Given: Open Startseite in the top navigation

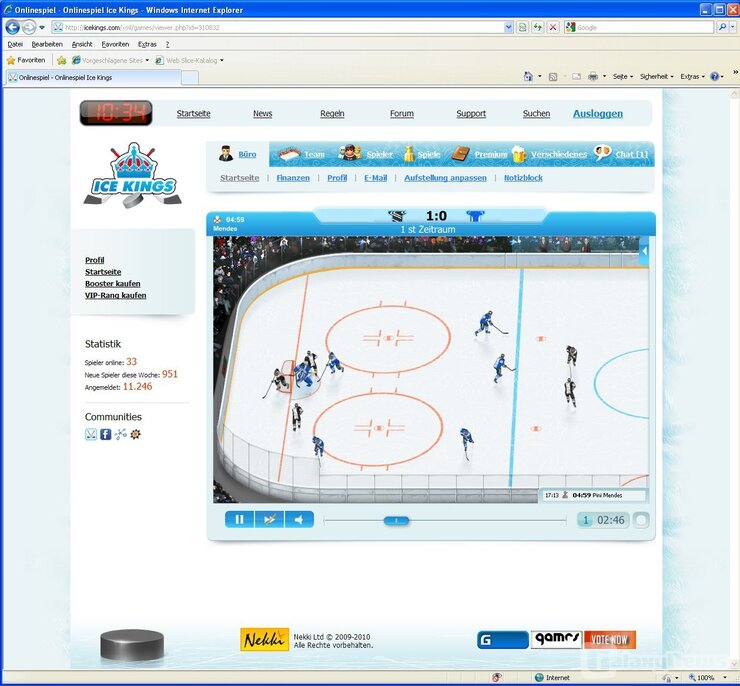Looking at the screenshot, I should [x=193, y=114].
